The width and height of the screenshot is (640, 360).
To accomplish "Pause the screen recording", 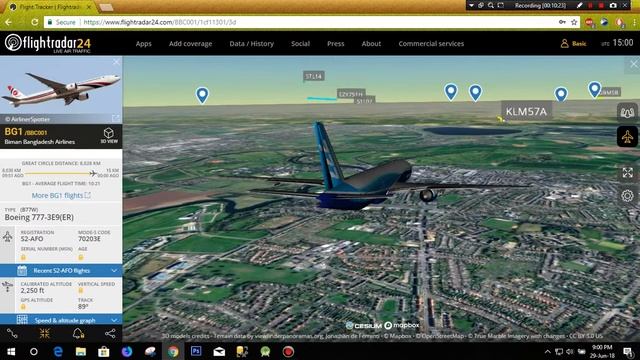I will pos(590,6).
